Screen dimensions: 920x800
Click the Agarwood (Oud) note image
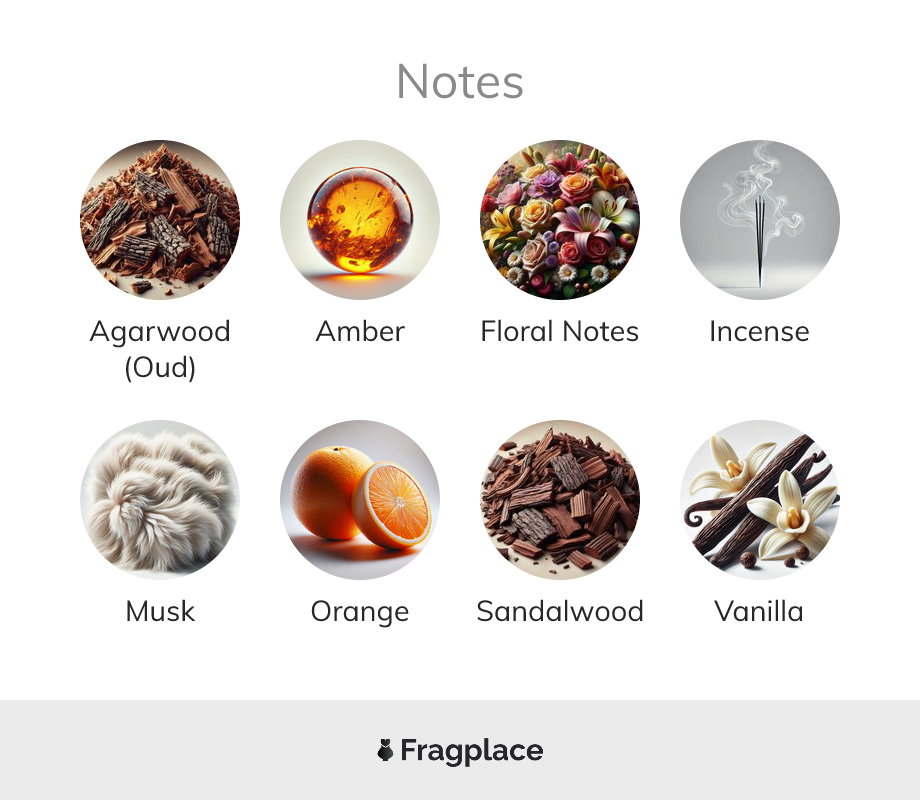coord(160,220)
